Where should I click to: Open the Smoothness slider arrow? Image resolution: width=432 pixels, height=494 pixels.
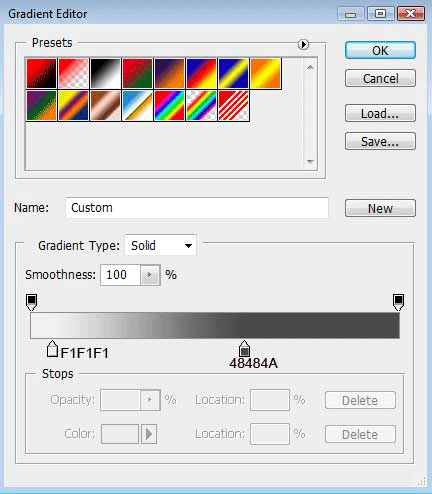click(x=149, y=275)
